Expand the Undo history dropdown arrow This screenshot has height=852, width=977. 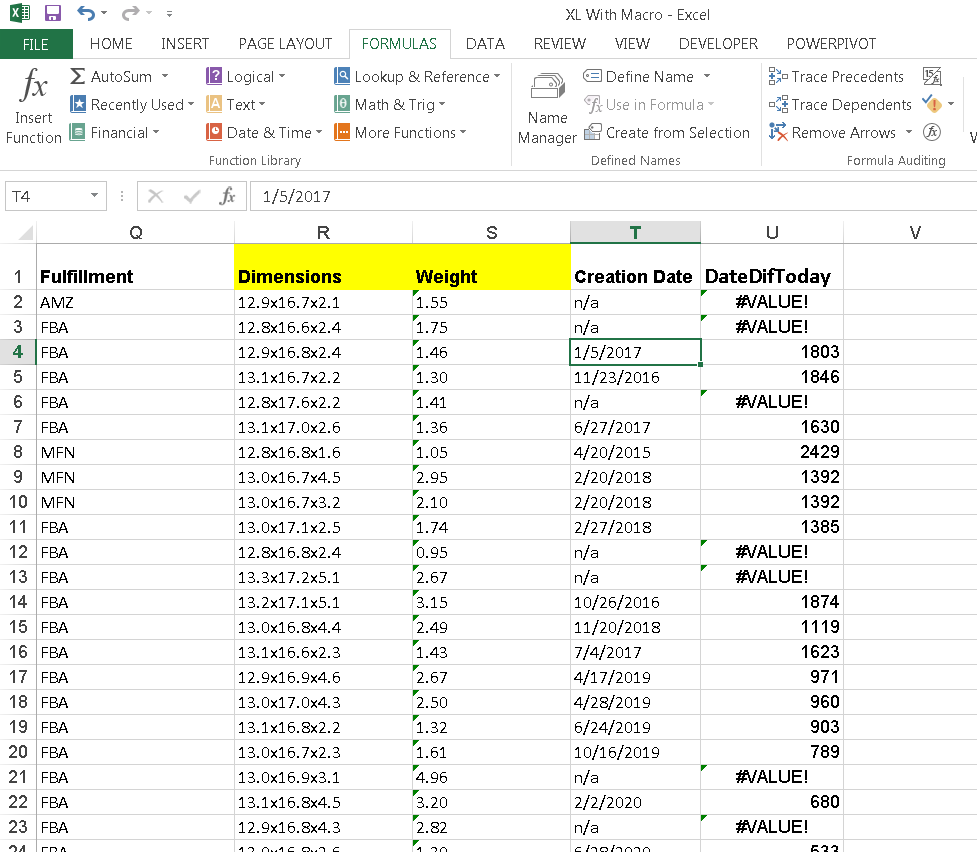tap(104, 12)
